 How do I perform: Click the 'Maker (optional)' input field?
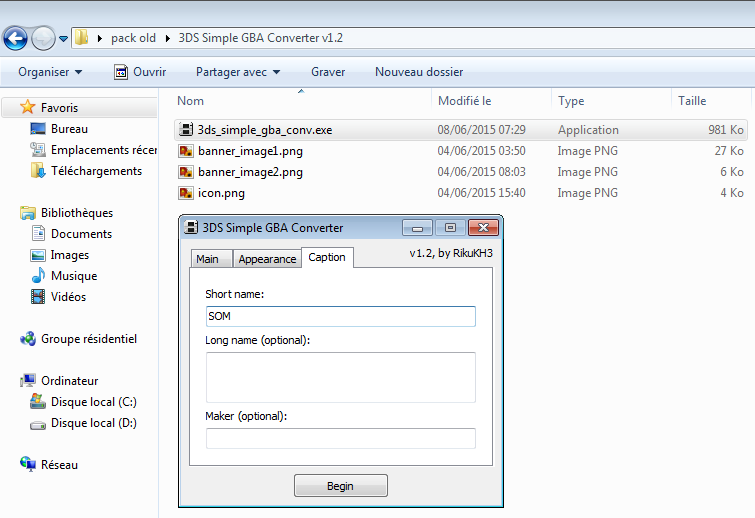[341, 439]
